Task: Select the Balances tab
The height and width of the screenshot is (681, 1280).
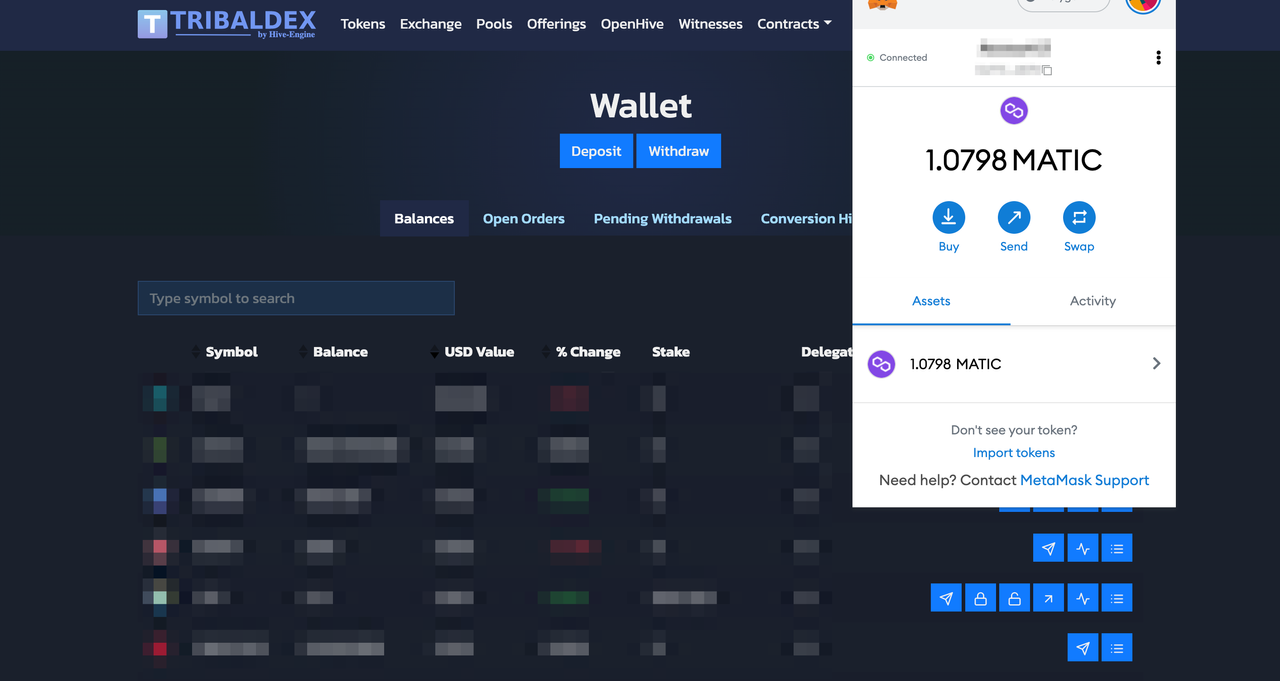Action: tap(424, 218)
